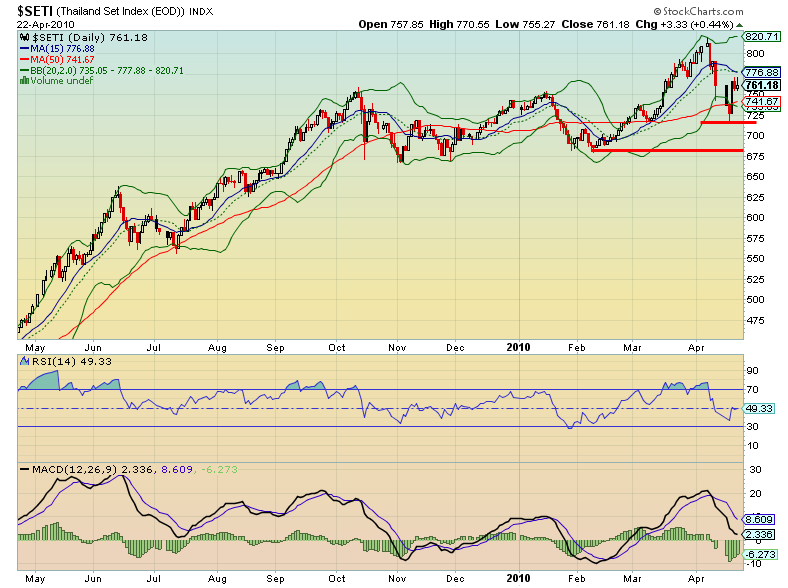The image size is (788, 588).
Task: Click the INDX exchange label
Action: point(201,12)
